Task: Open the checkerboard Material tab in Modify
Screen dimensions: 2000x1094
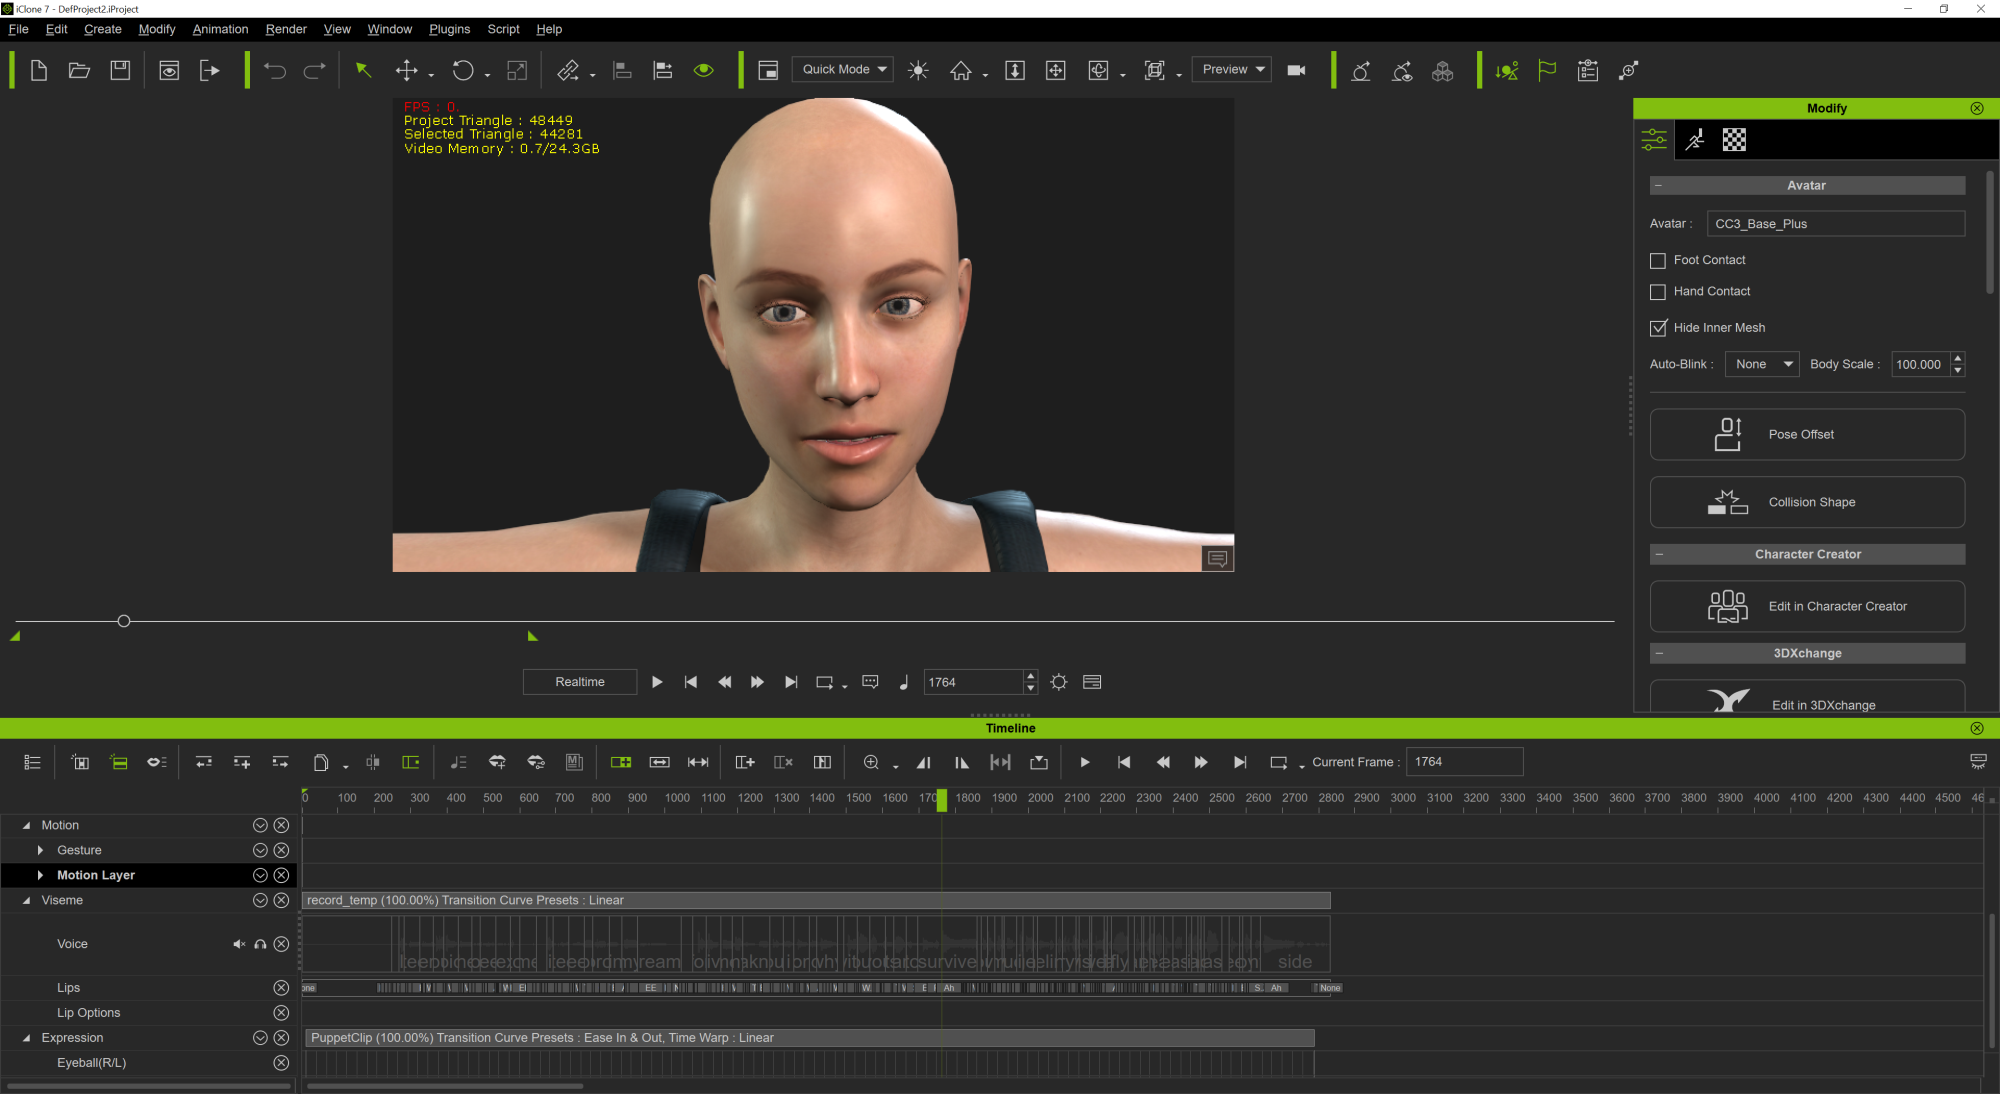Action: pyautogui.click(x=1734, y=140)
